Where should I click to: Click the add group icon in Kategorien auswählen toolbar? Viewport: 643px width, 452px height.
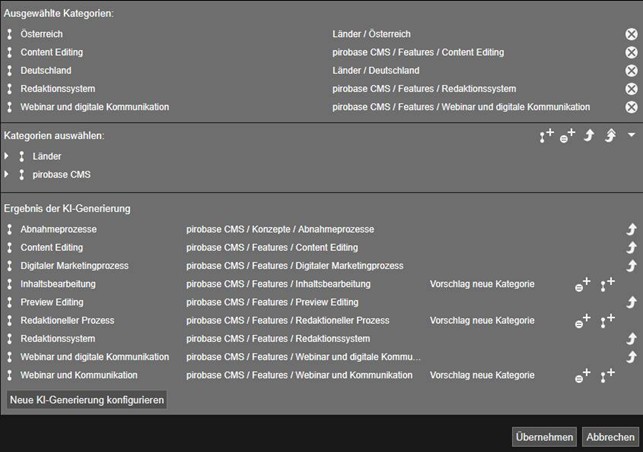(x=567, y=136)
